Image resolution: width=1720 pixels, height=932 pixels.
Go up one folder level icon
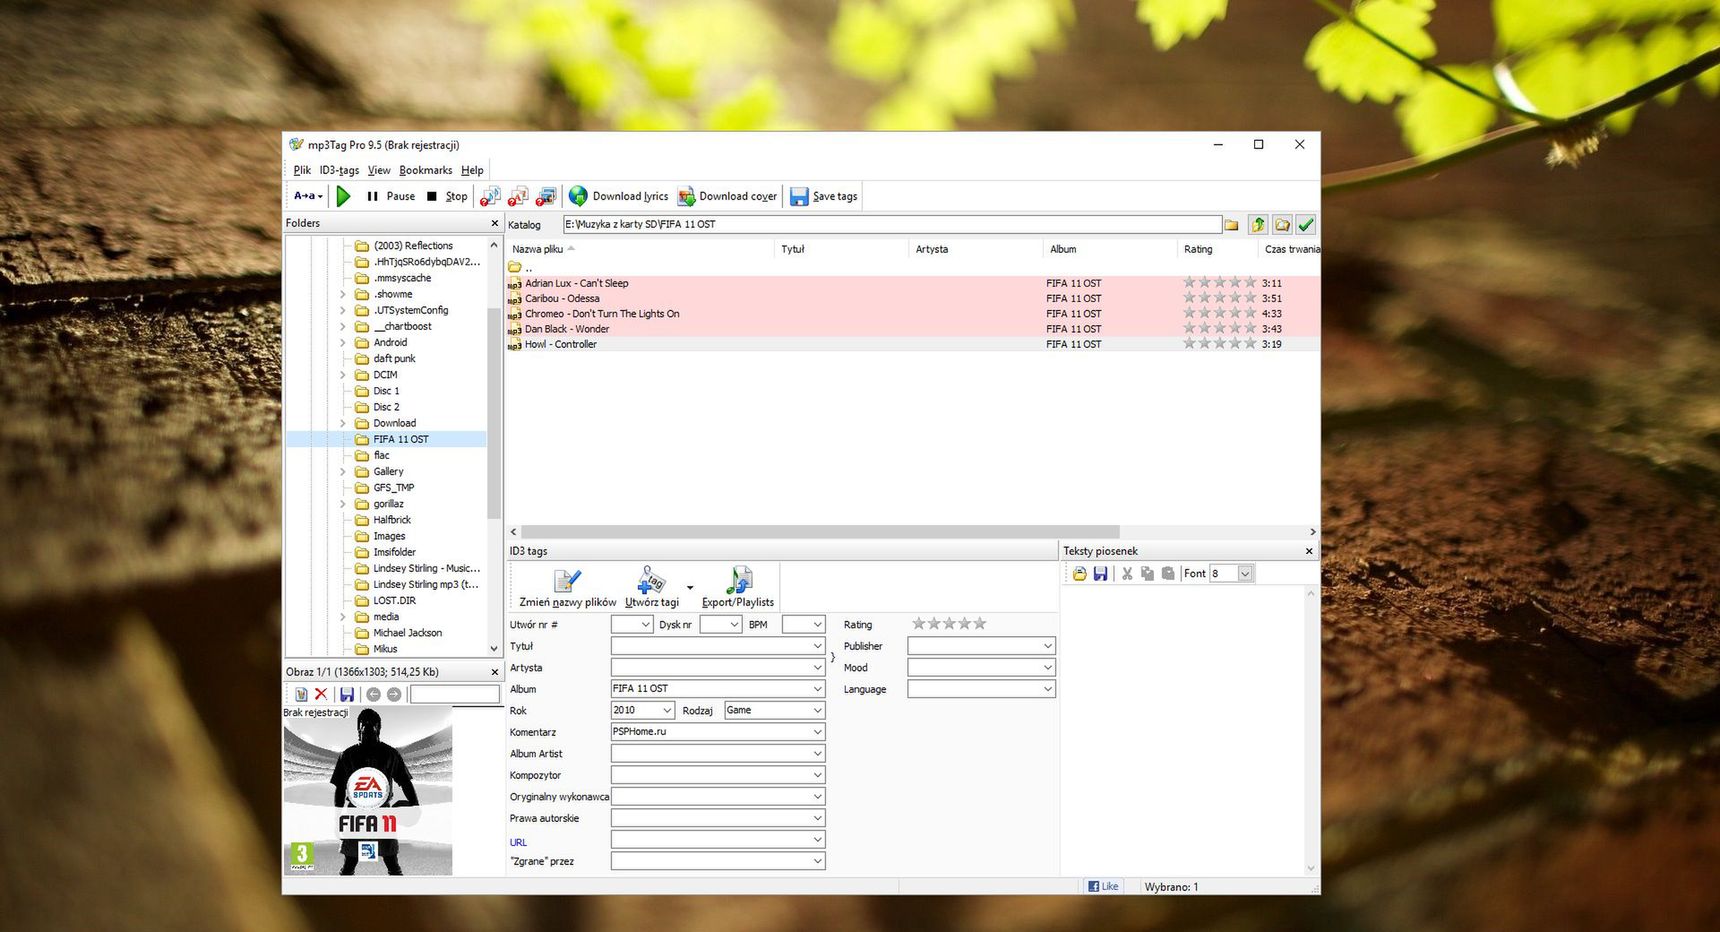point(1258,225)
